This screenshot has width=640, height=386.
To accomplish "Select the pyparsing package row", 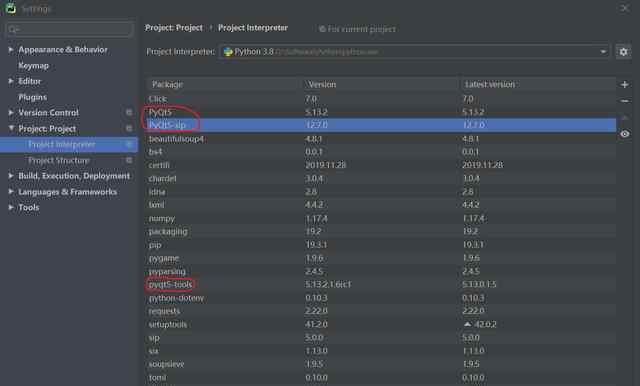I will (381, 271).
